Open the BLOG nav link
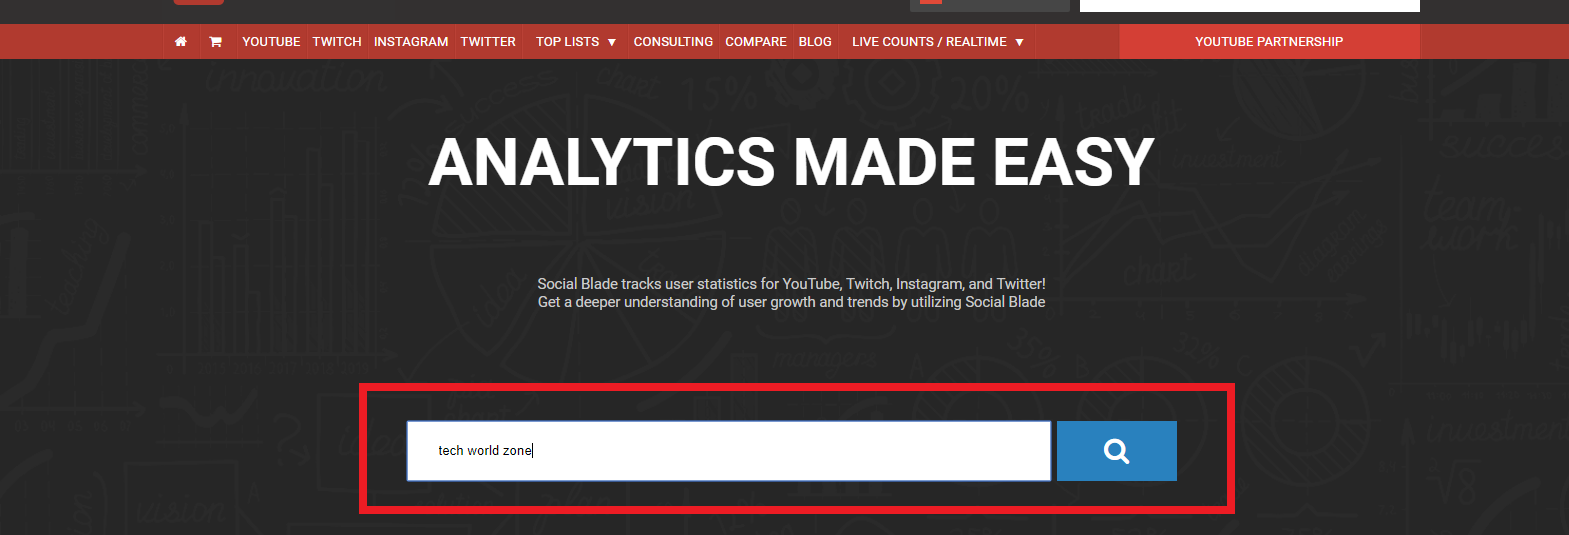Image resolution: width=1569 pixels, height=535 pixels. click(x=815, y=42)
